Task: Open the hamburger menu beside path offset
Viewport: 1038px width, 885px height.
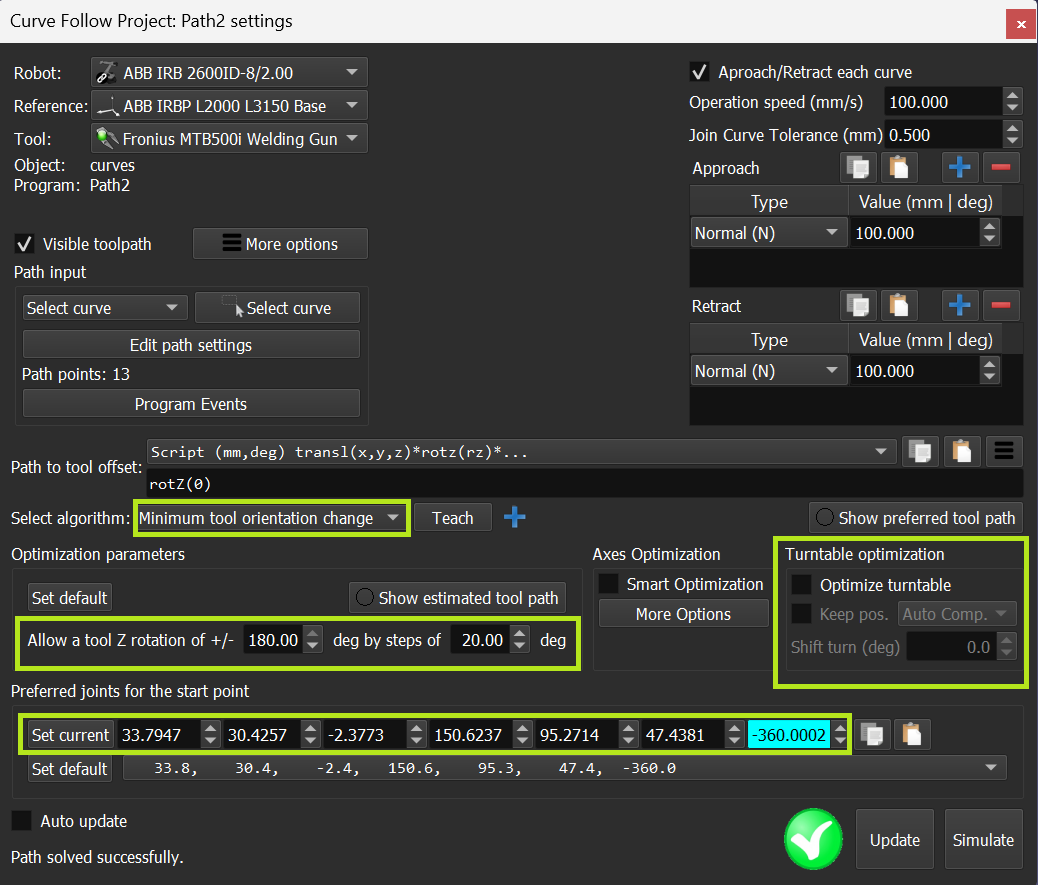Action: pos(1004,452)
